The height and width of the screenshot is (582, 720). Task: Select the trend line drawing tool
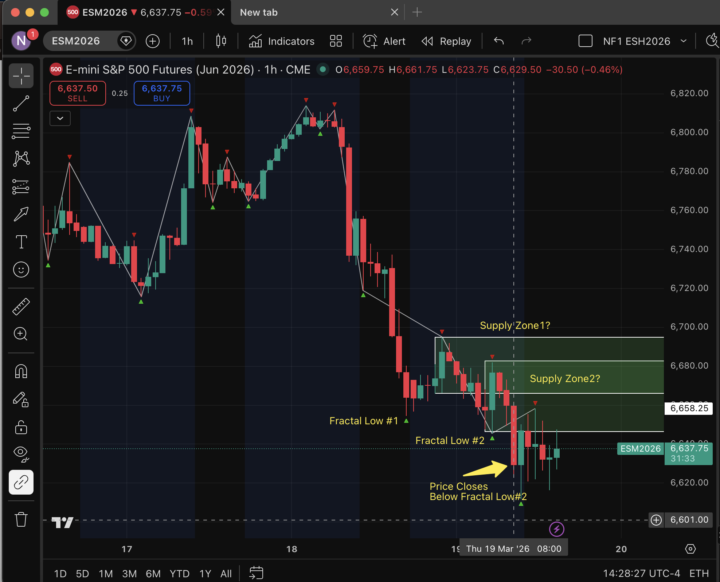tap(21, 103)
